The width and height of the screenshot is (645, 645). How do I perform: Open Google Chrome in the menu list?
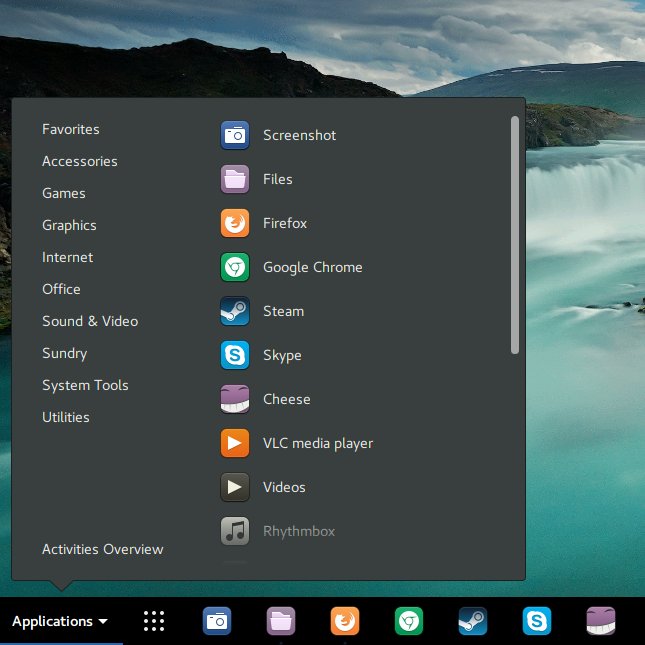[x=311, y=267]
